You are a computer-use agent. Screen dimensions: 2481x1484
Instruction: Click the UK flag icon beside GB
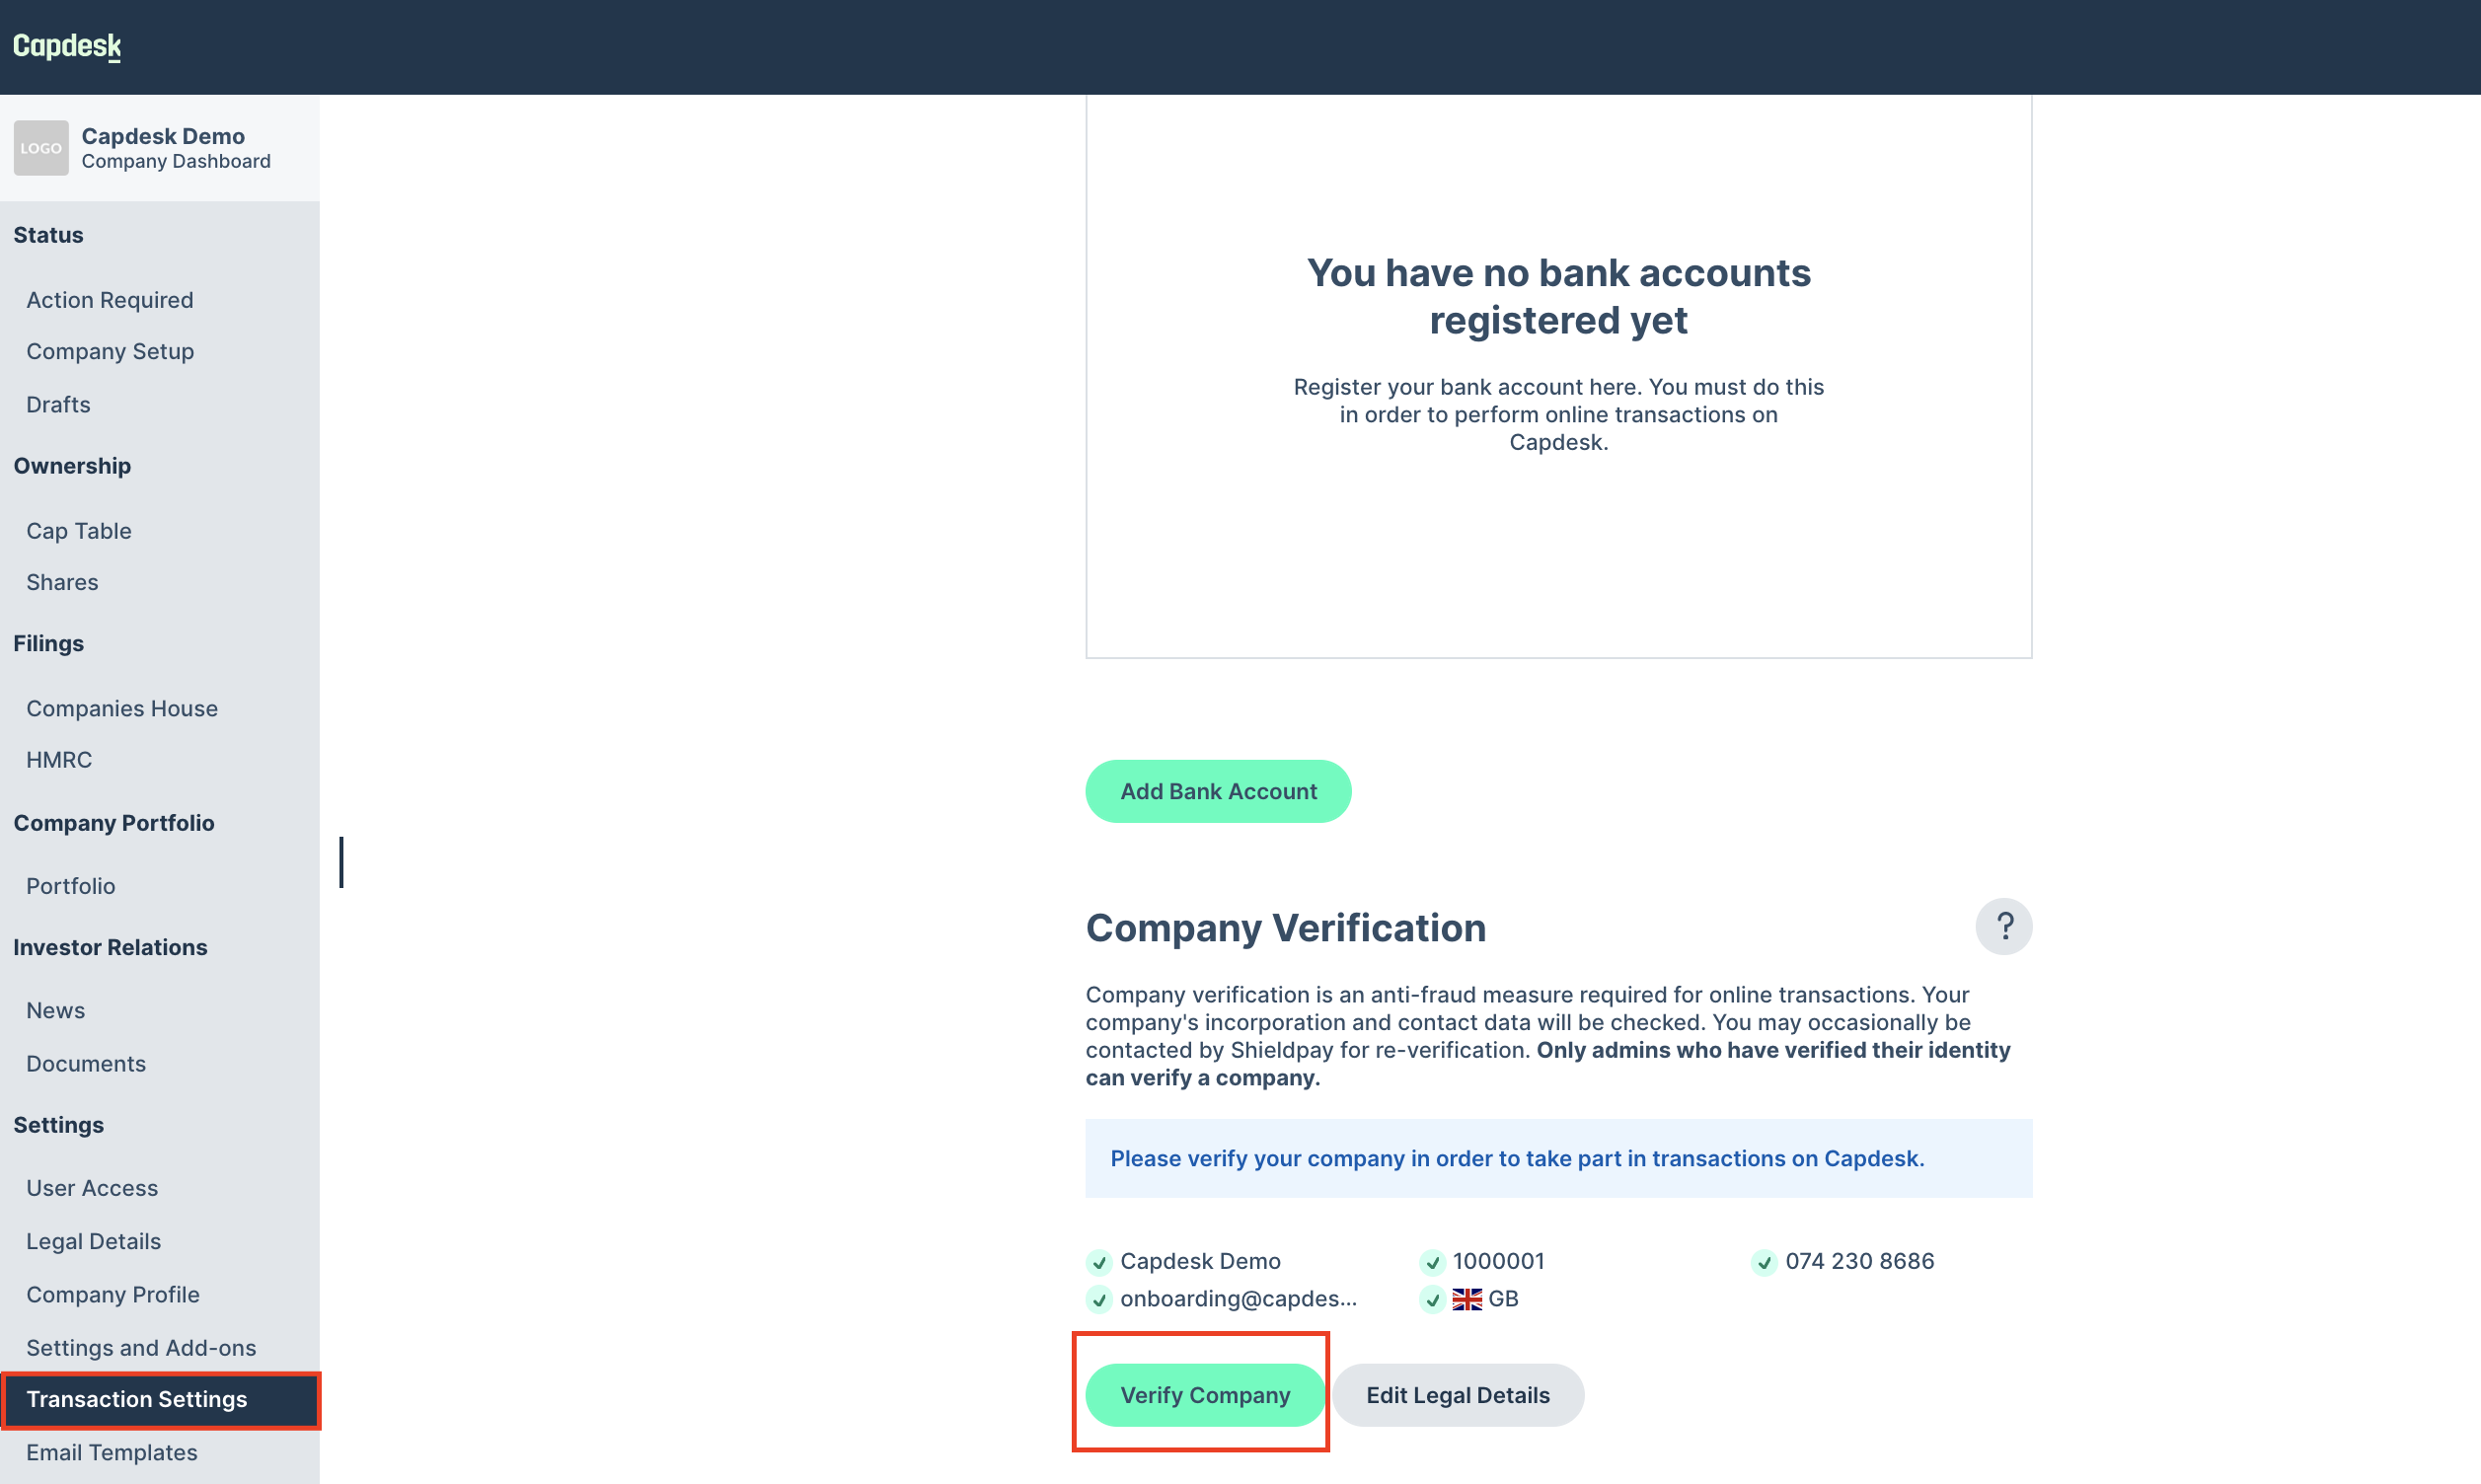pyautogui.click(x=1467, y=1299)
